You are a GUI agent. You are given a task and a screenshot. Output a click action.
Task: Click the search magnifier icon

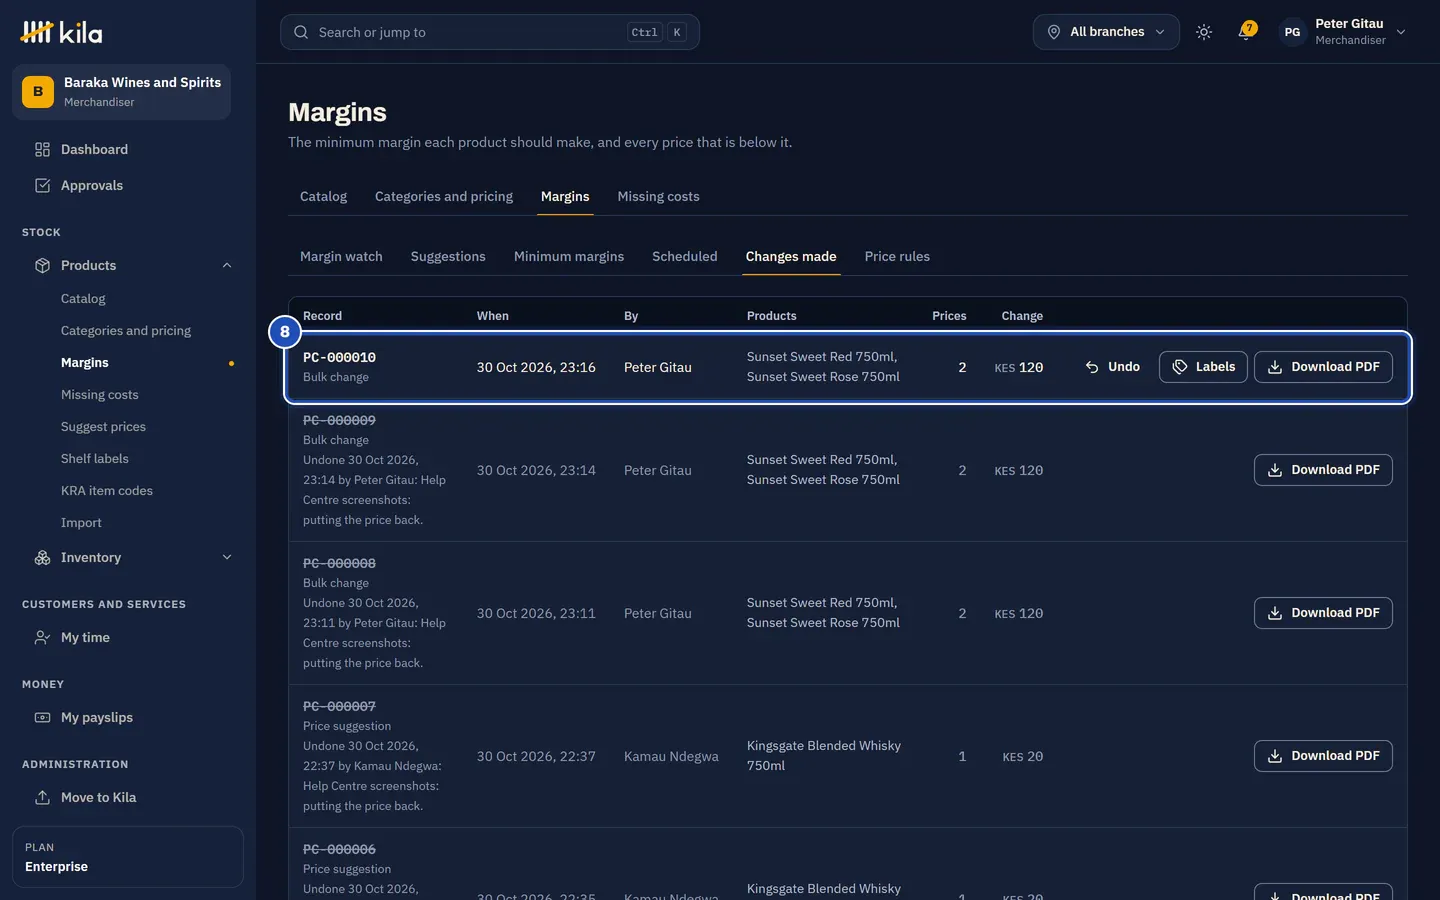301,32
